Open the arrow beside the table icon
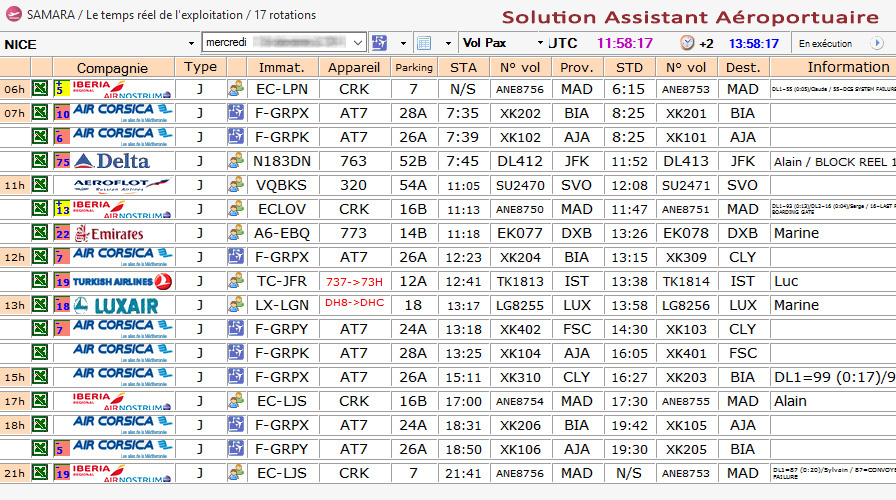 pyautogui.click(x=448, y=43)
